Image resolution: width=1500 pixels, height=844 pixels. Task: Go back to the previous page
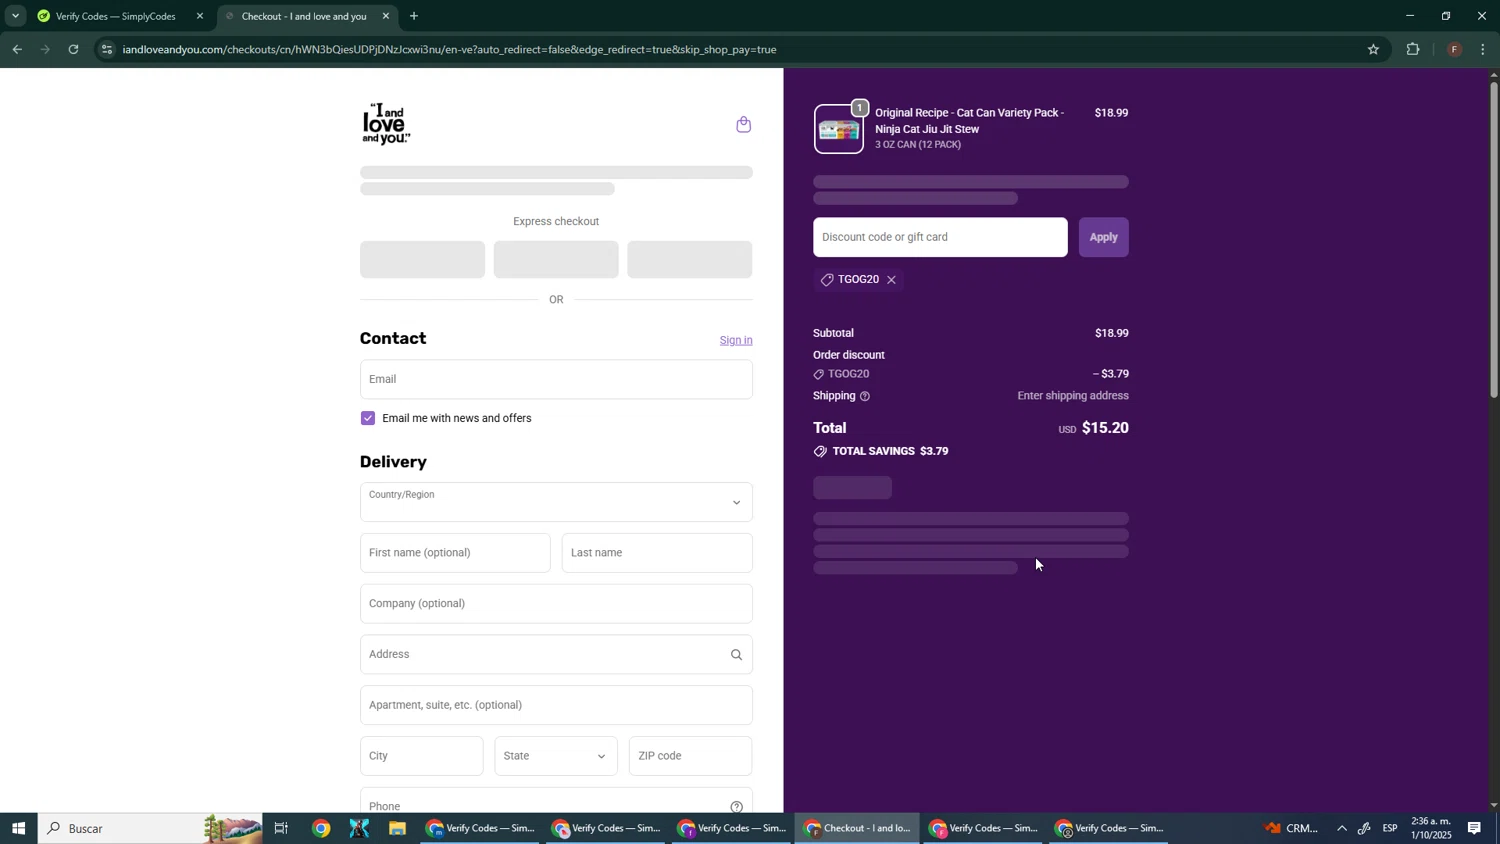17,49
